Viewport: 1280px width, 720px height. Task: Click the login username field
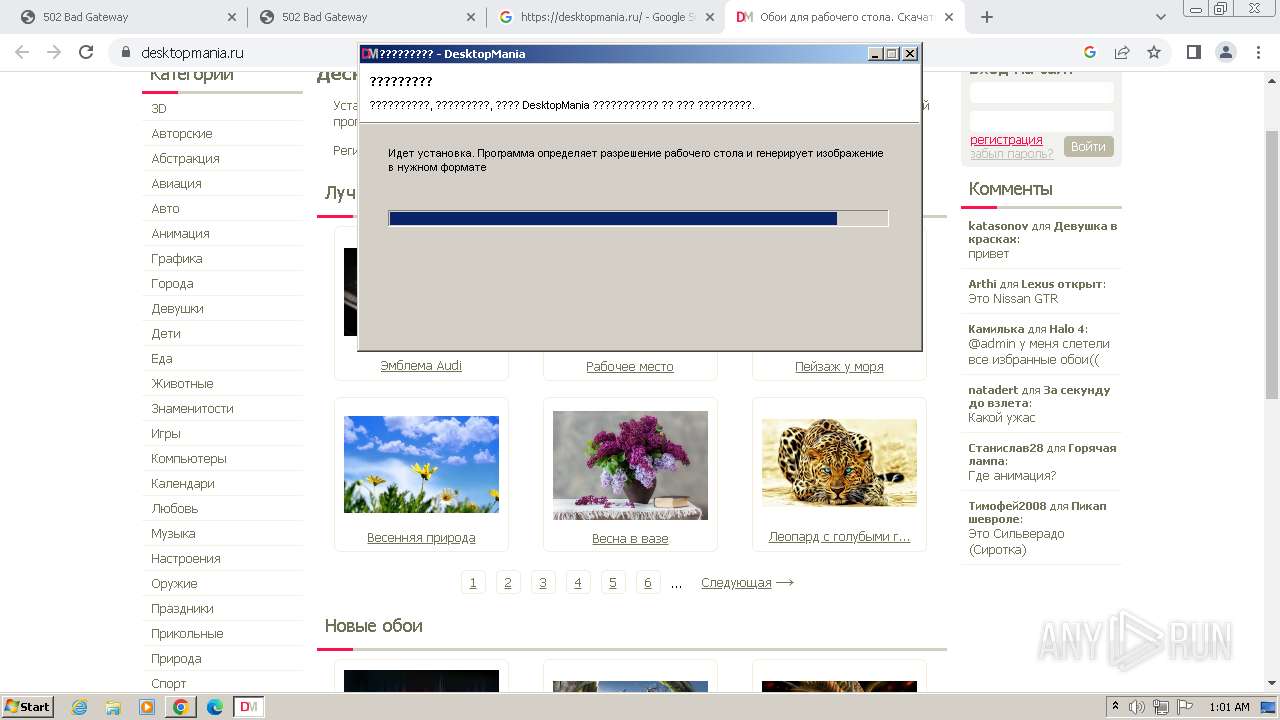[x=1041, y=93]
